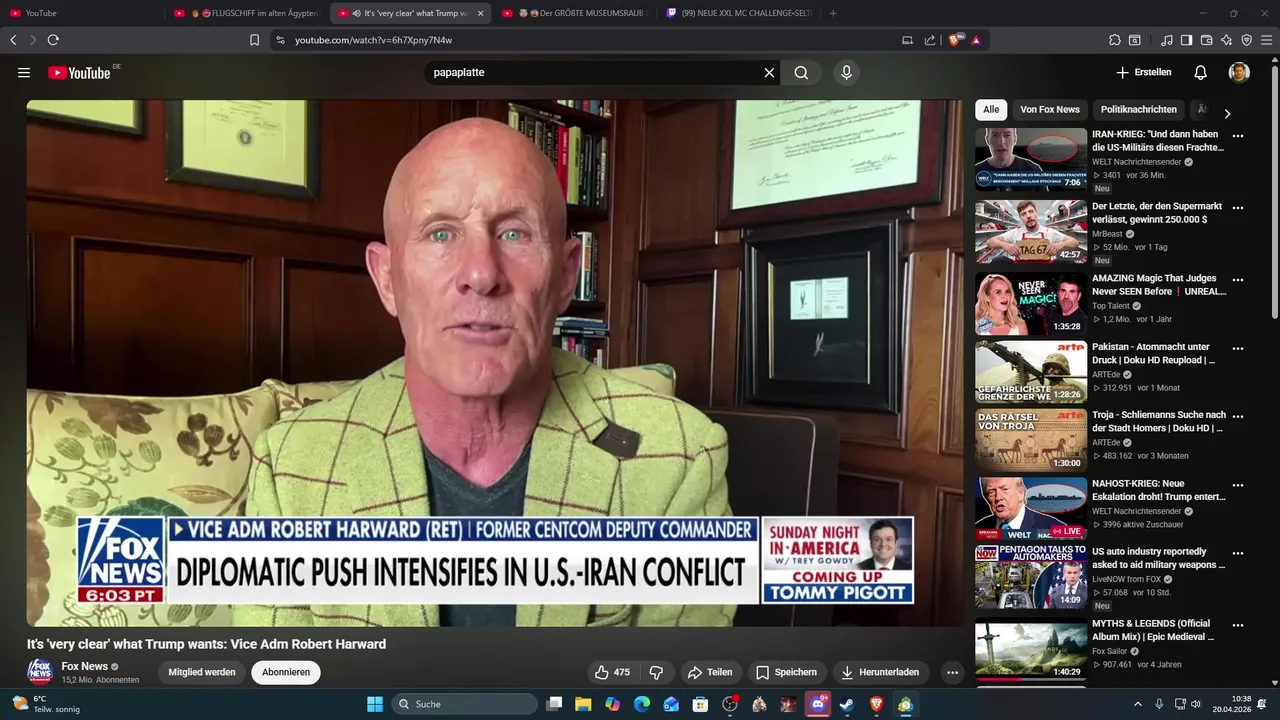Open the taskbar volume speaker control

coord(1196,704)
